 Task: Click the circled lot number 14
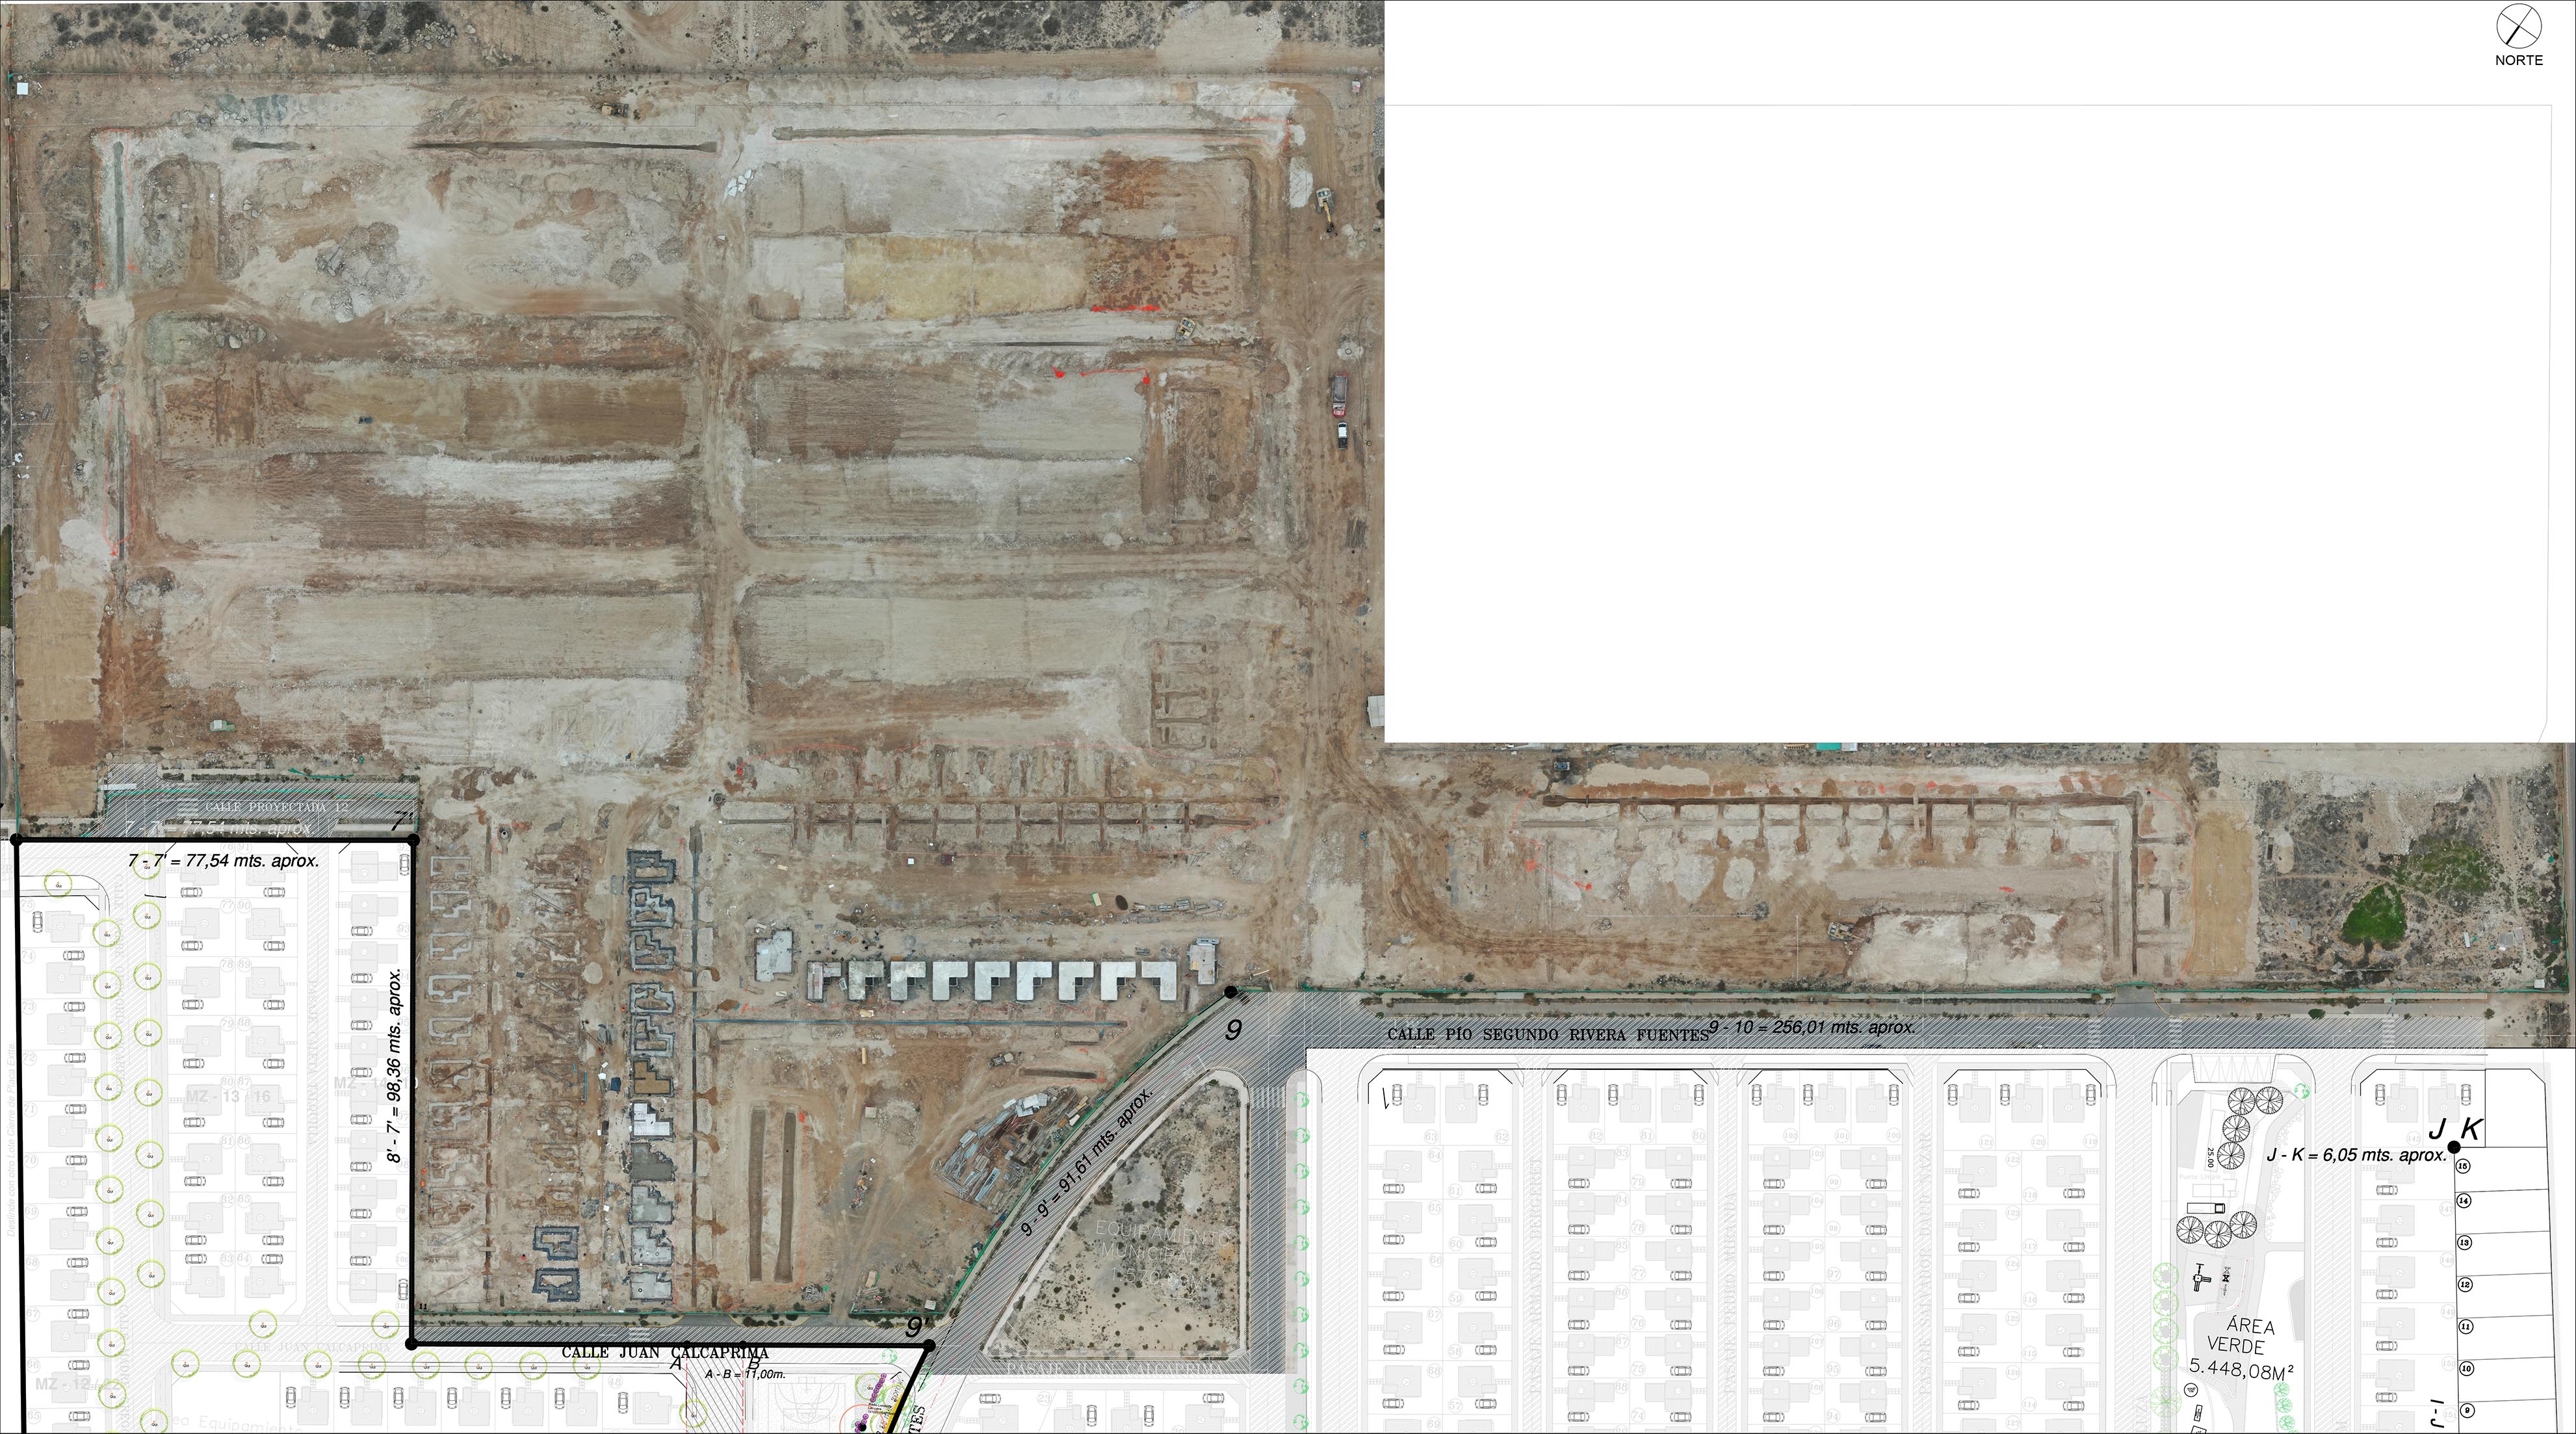click(x=2464, y=1200)
